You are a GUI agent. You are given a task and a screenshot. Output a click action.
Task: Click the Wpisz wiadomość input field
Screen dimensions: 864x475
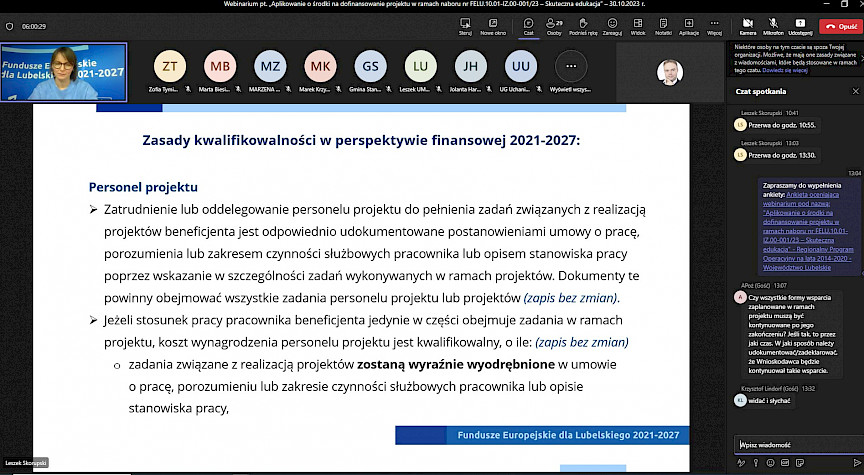point(797,445)
